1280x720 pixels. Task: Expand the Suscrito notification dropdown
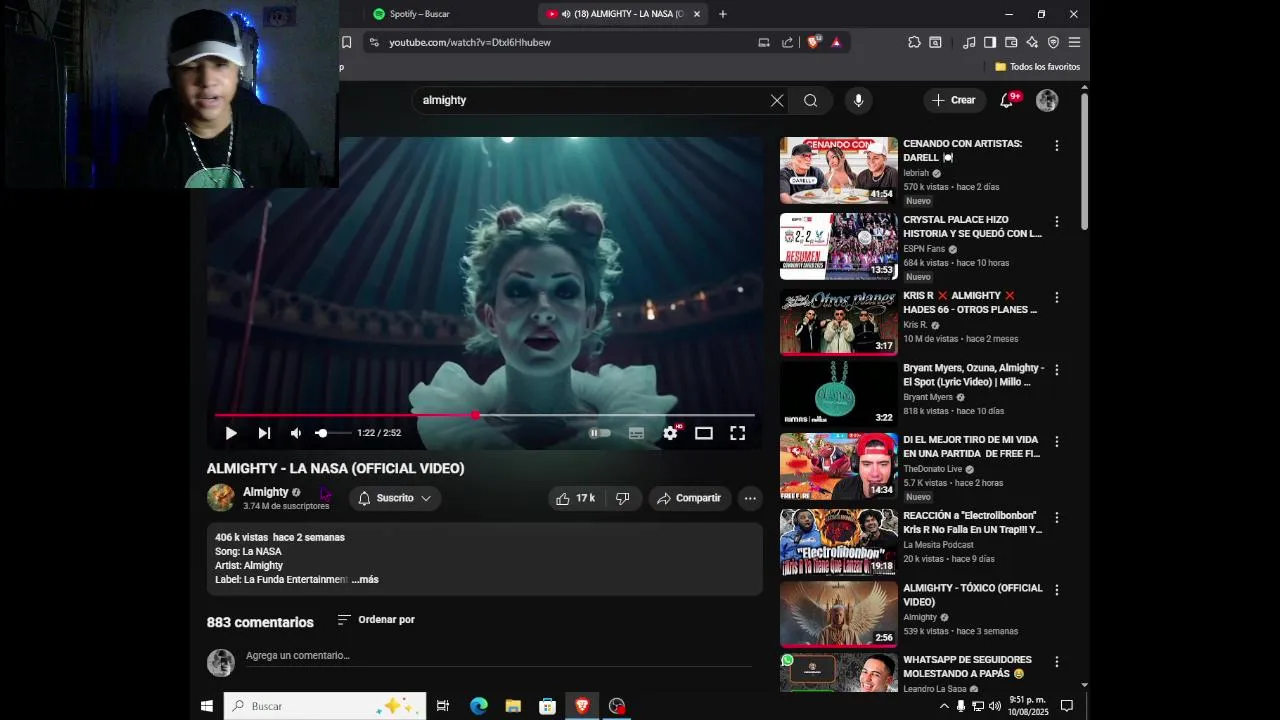(395, 498)
